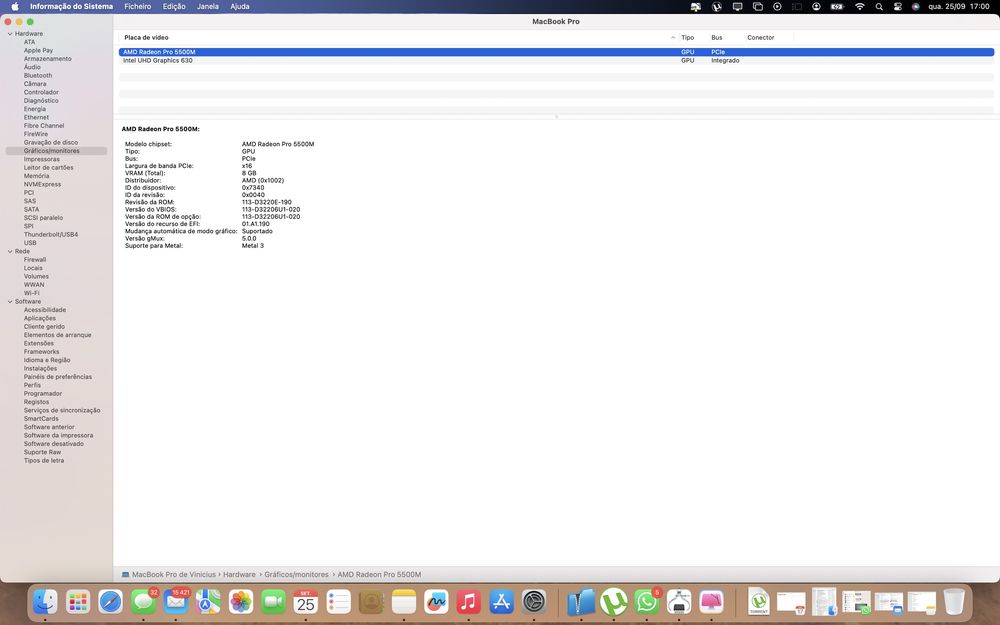Open battery status in menu bar
1000x625 pixels.
coord(837,6)
